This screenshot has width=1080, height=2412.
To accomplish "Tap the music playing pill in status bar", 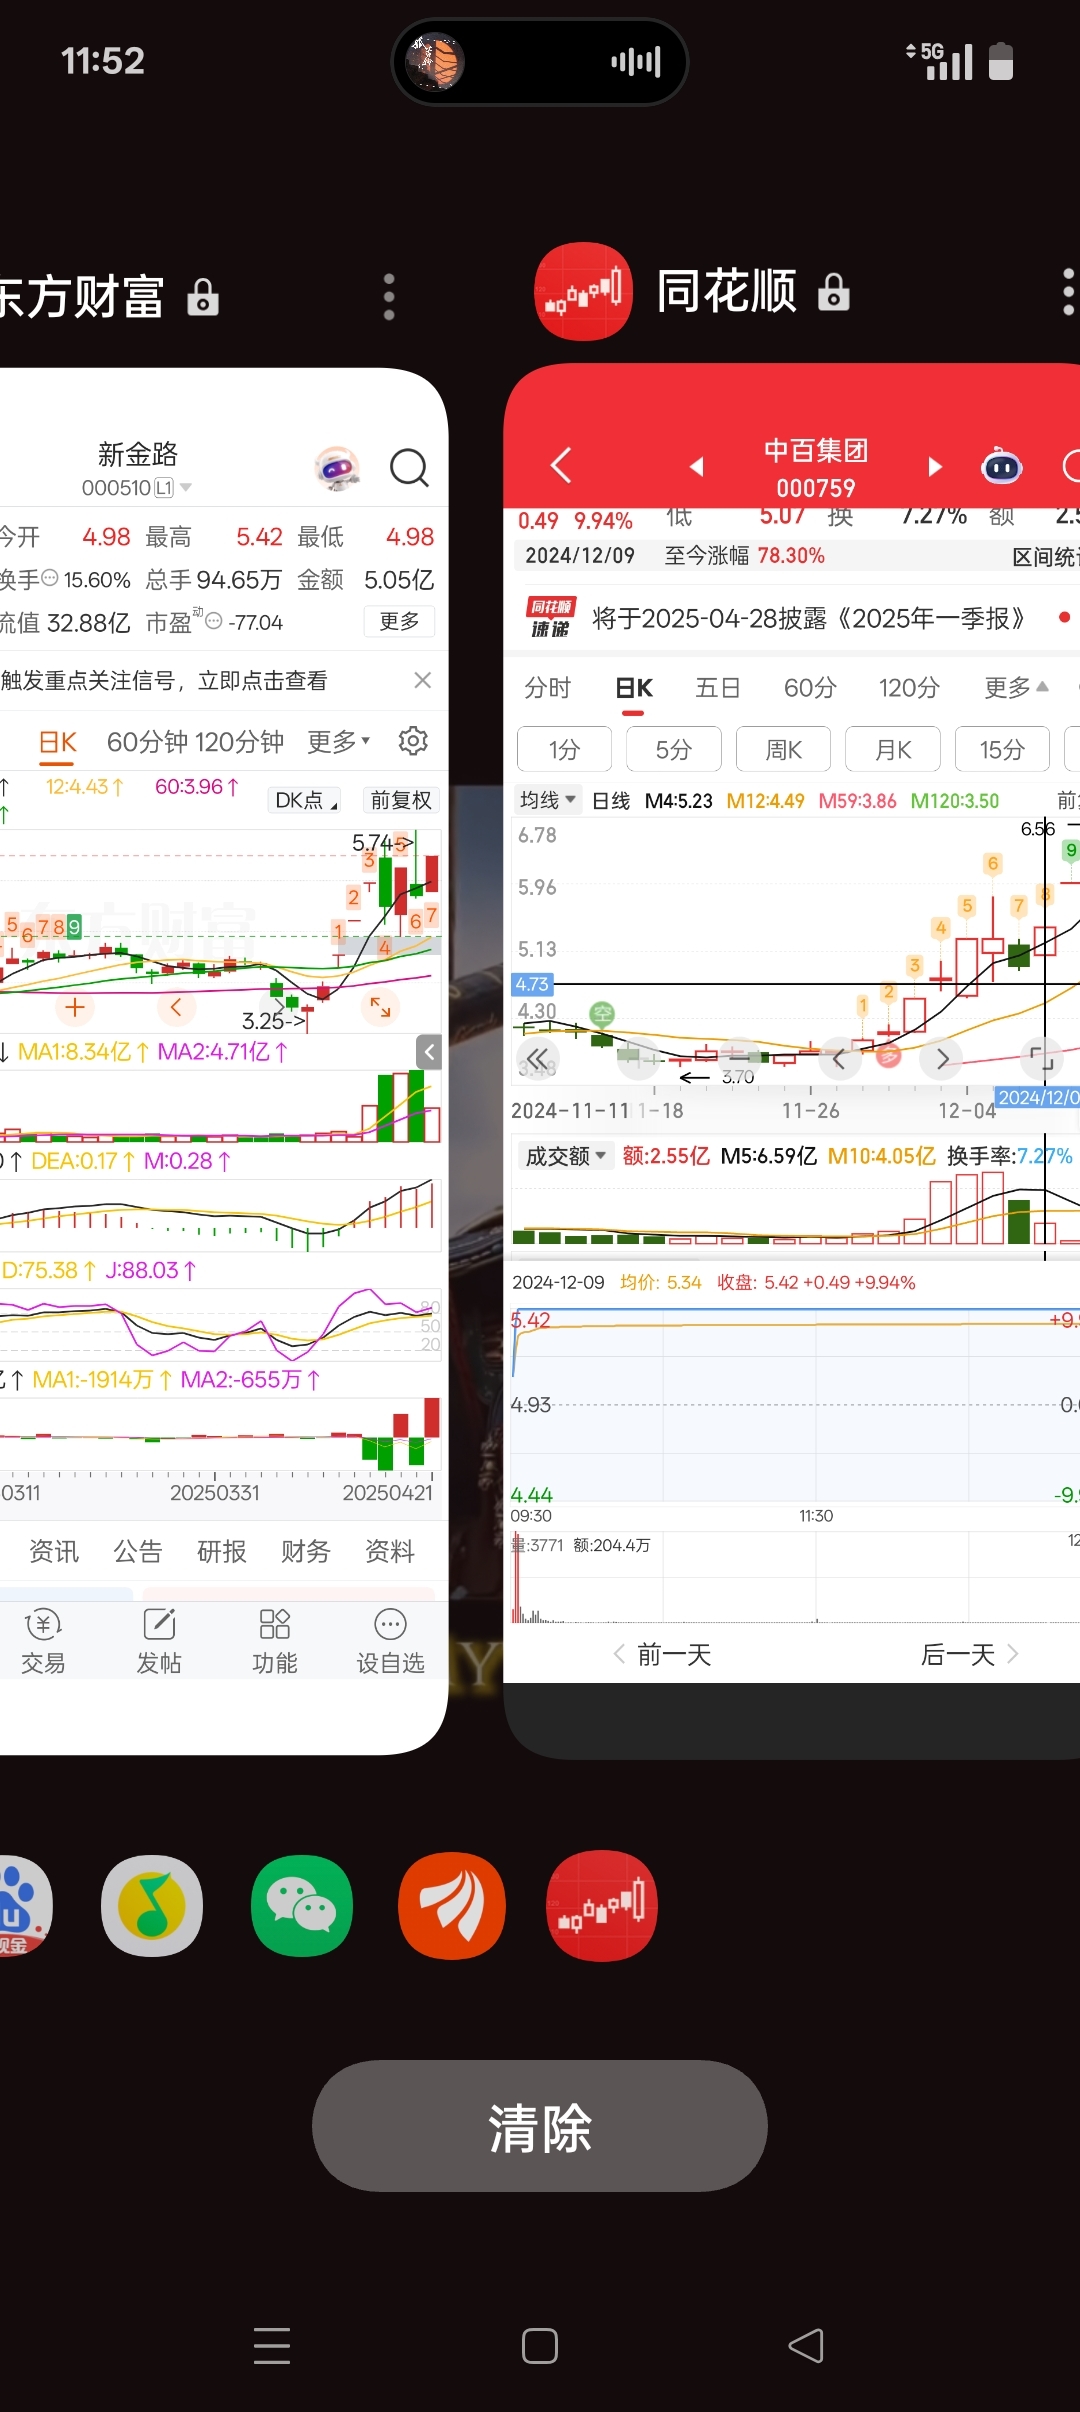I will point(539,62).
